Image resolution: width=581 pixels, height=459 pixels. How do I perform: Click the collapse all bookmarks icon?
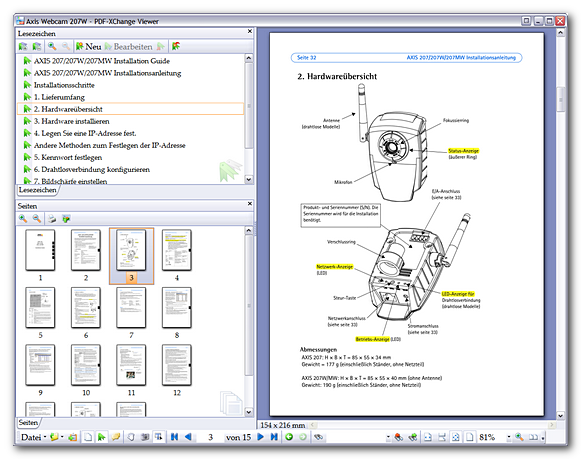pos(36,47)
